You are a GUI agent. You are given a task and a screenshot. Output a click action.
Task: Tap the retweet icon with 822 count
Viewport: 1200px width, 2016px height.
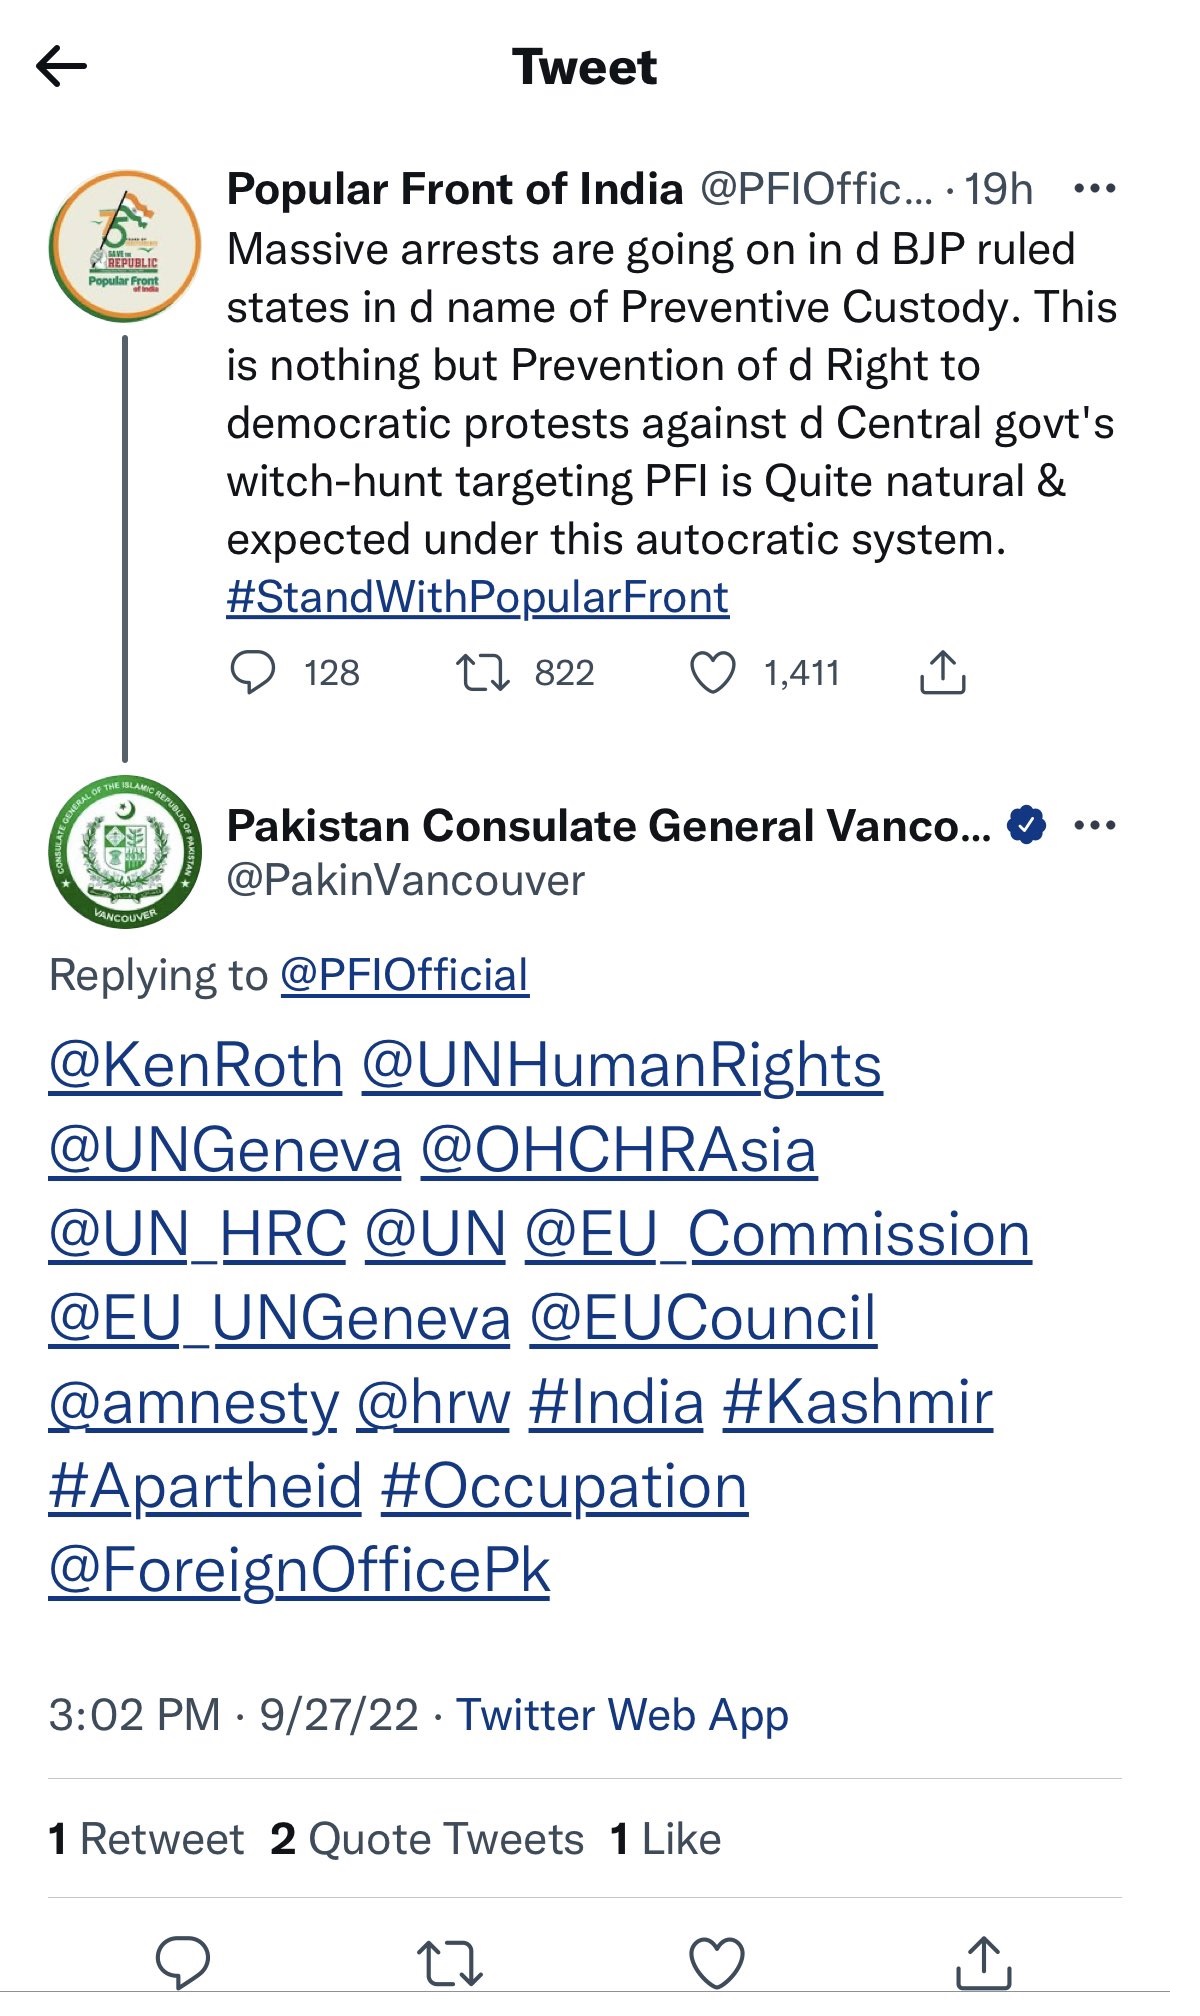(483, 673)
